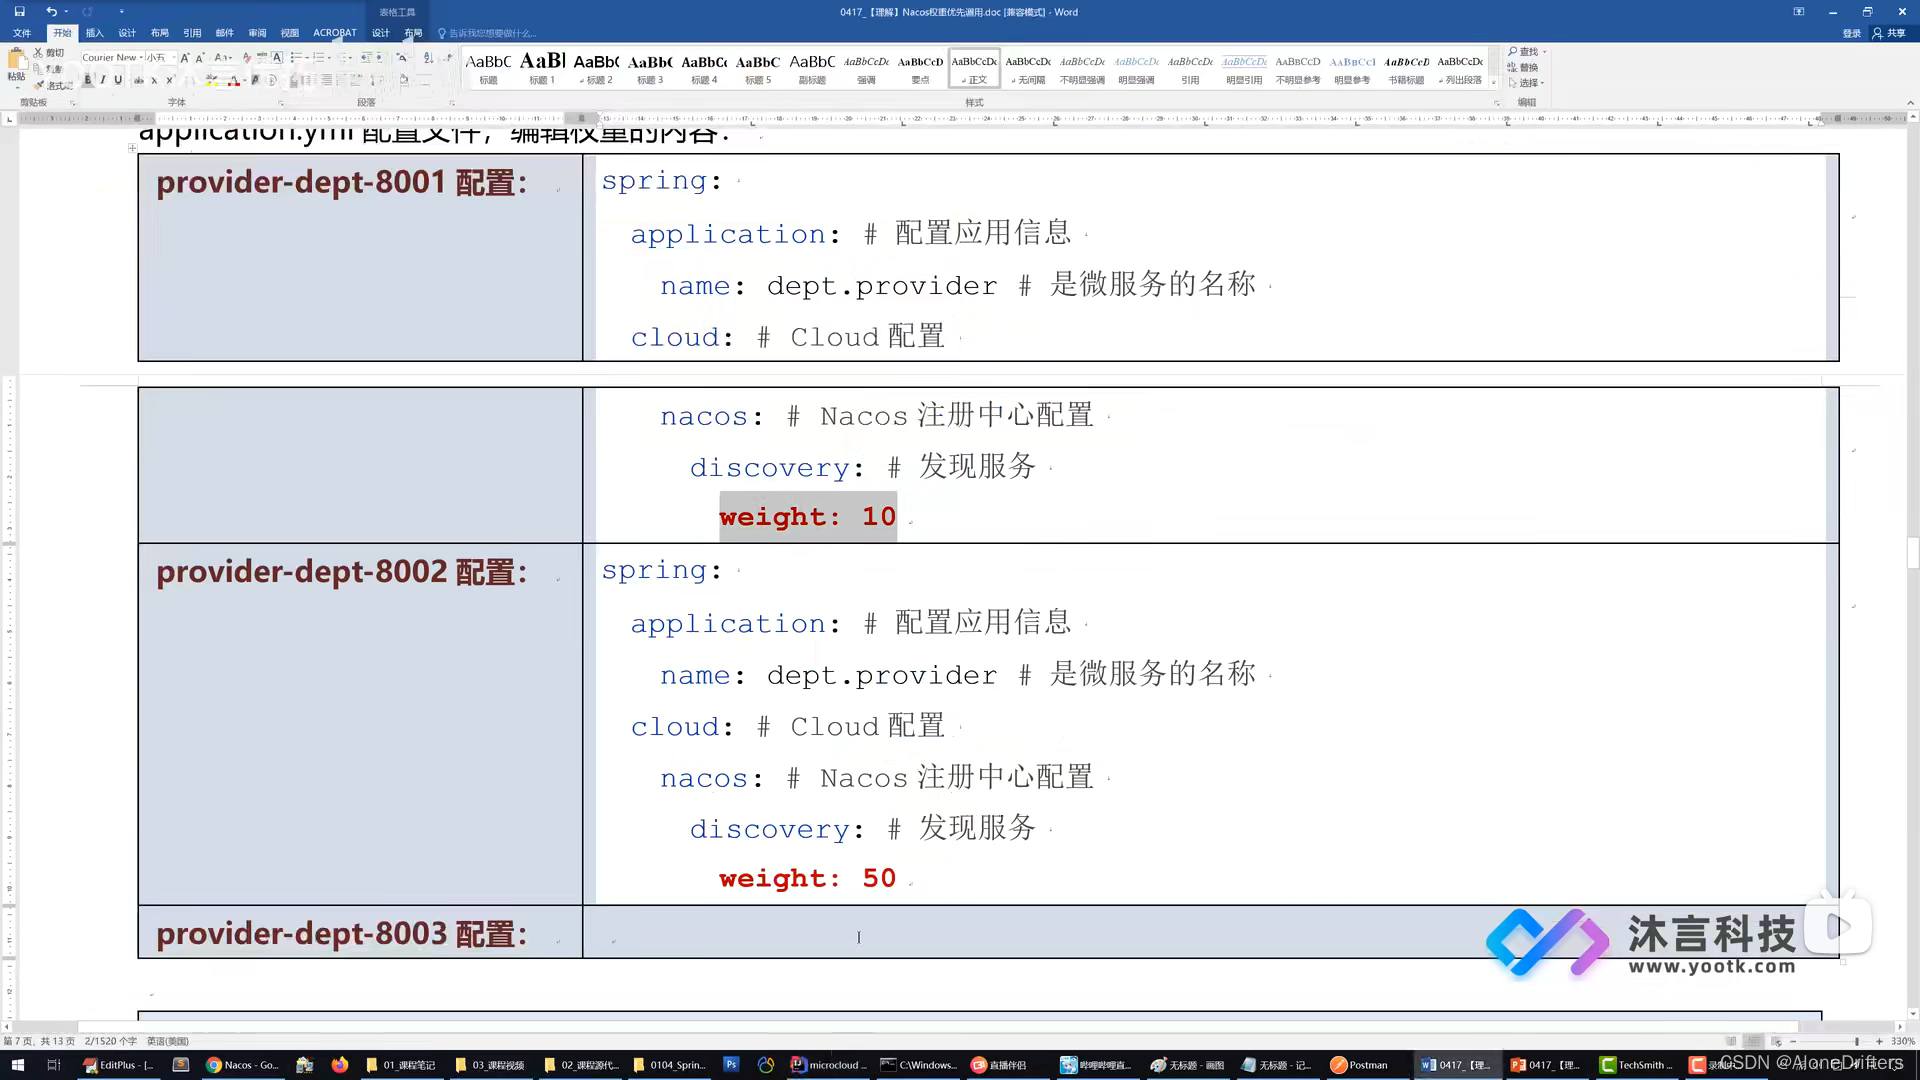This screenshot has width=1920, height=1080.
Task: Open the ACROBAT ribbon tab
Action: (x=334, y=33)
